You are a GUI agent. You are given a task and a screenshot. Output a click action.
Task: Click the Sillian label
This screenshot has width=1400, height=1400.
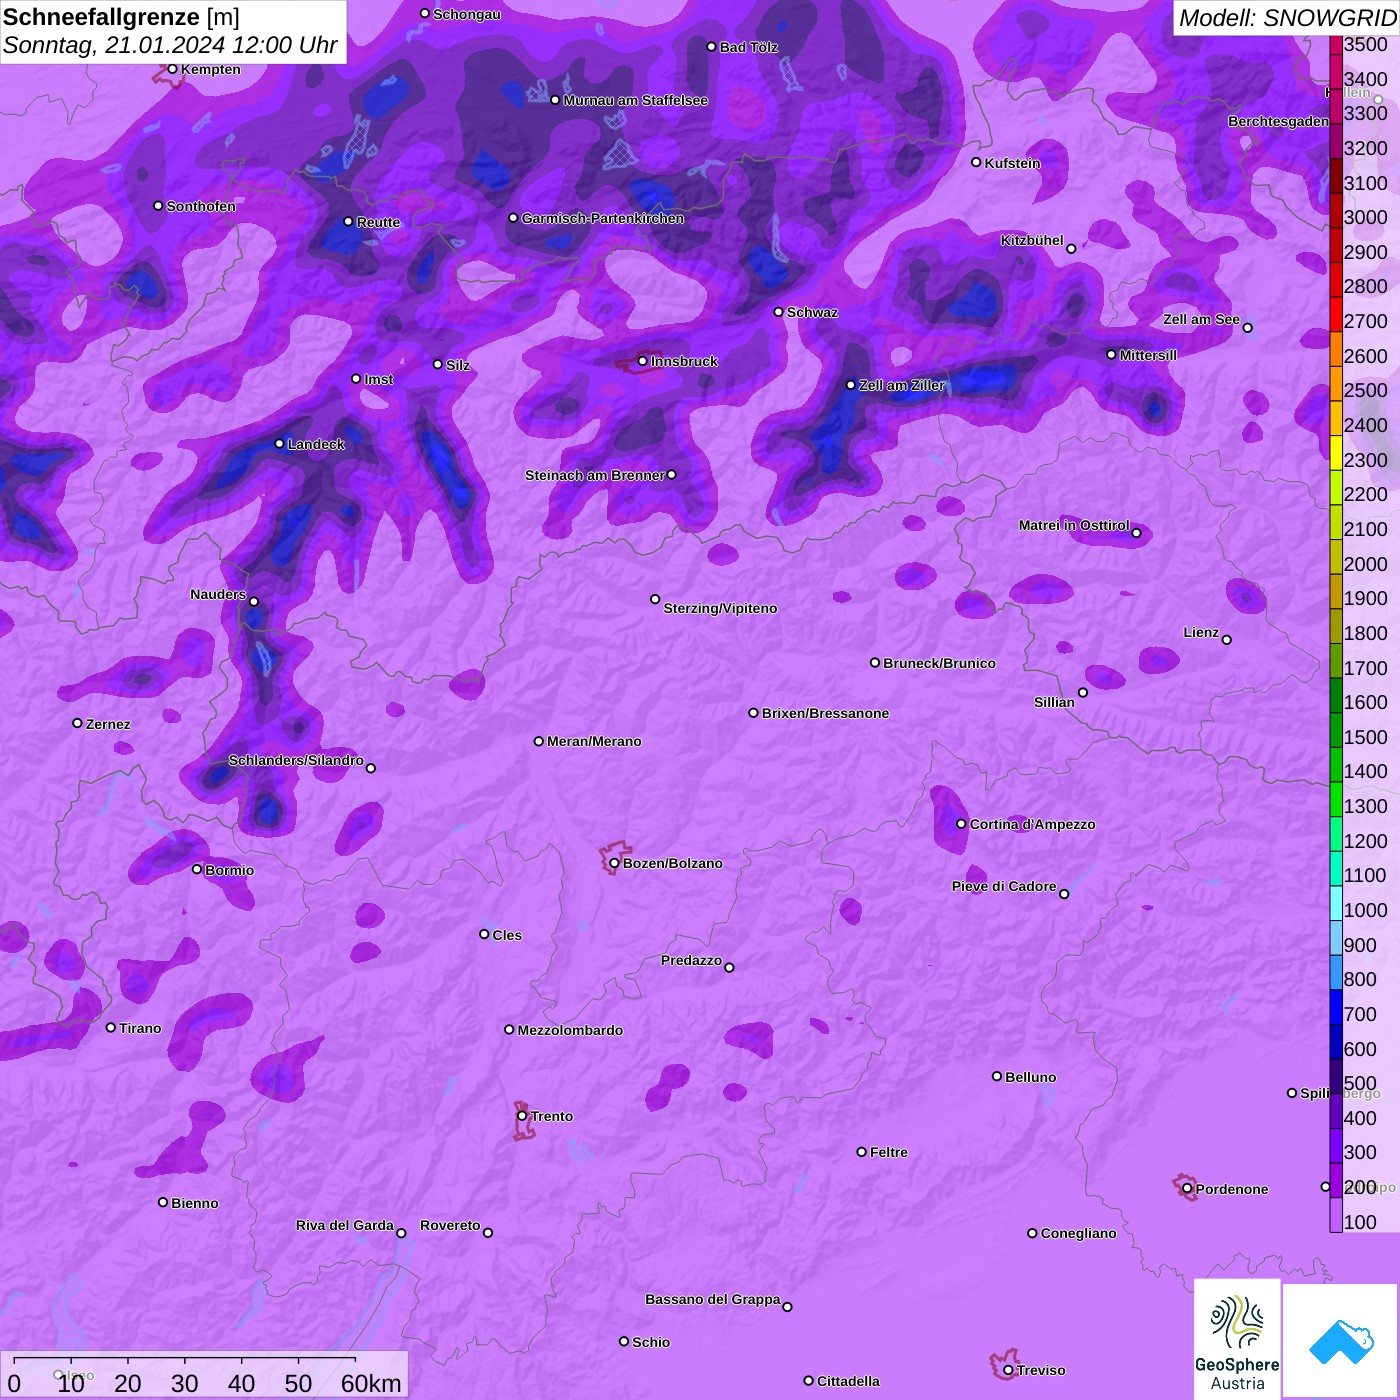click(x=1054, y=702)
